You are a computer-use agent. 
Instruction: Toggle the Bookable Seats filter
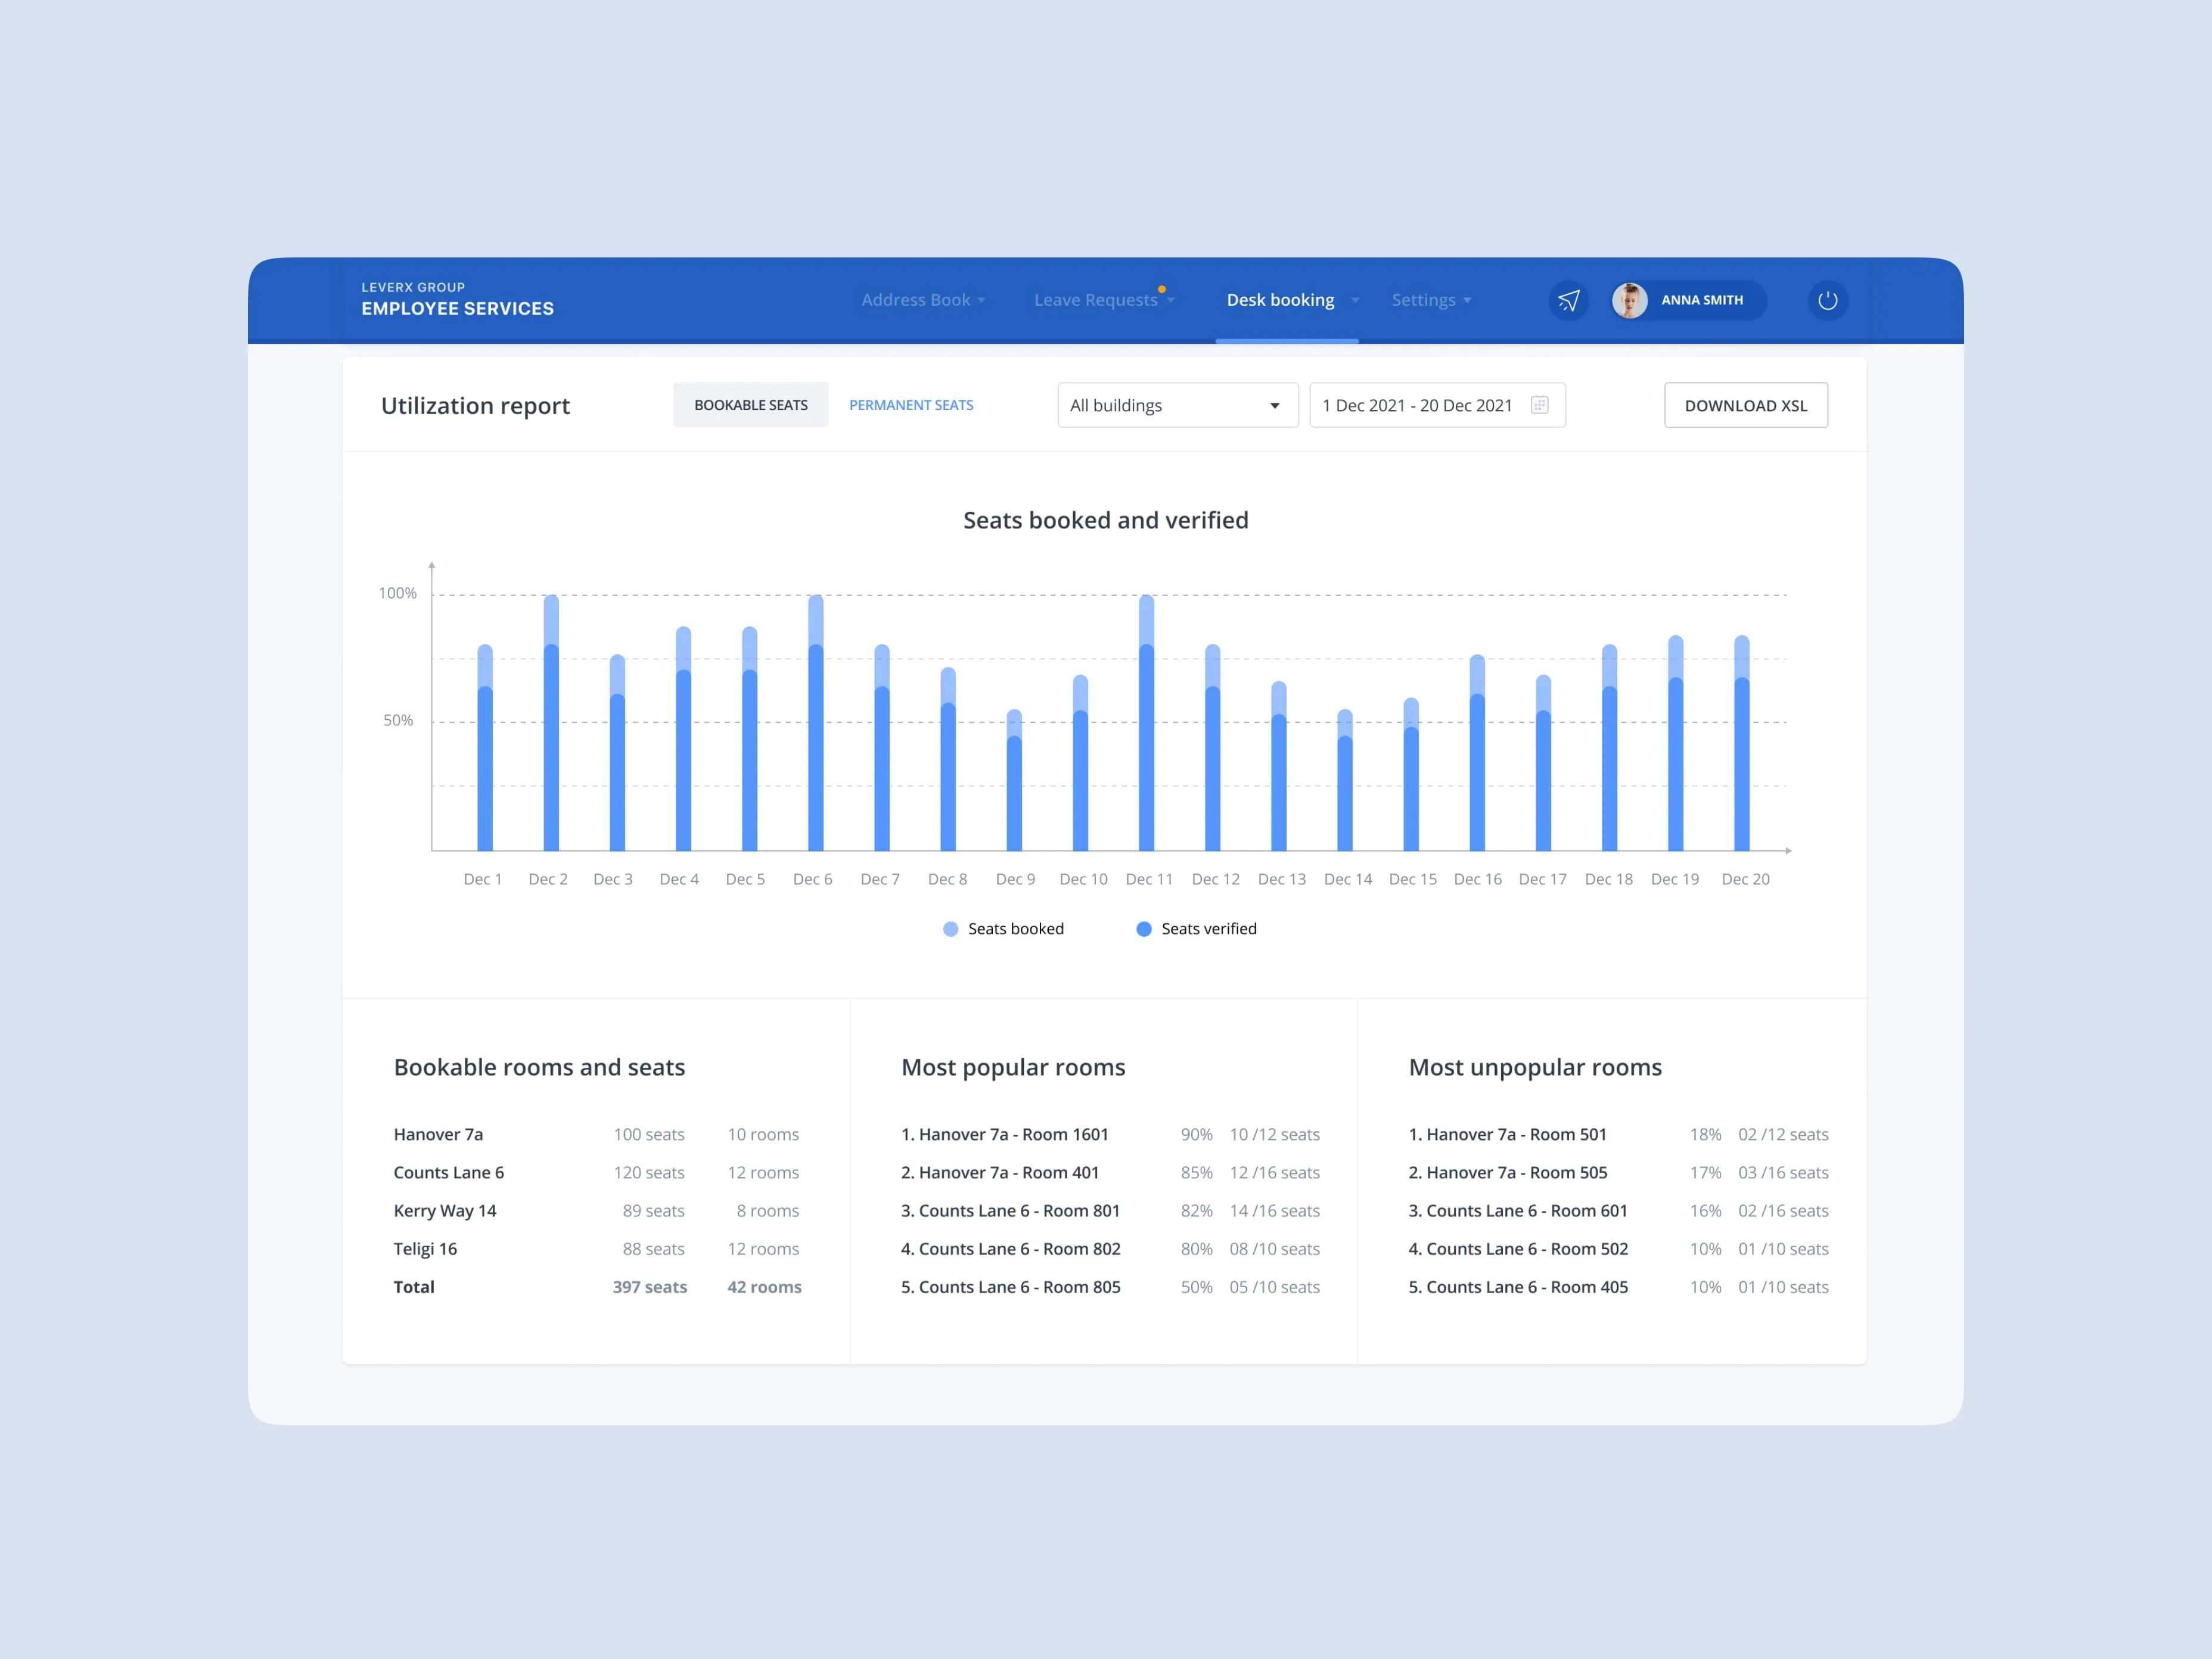751,404
